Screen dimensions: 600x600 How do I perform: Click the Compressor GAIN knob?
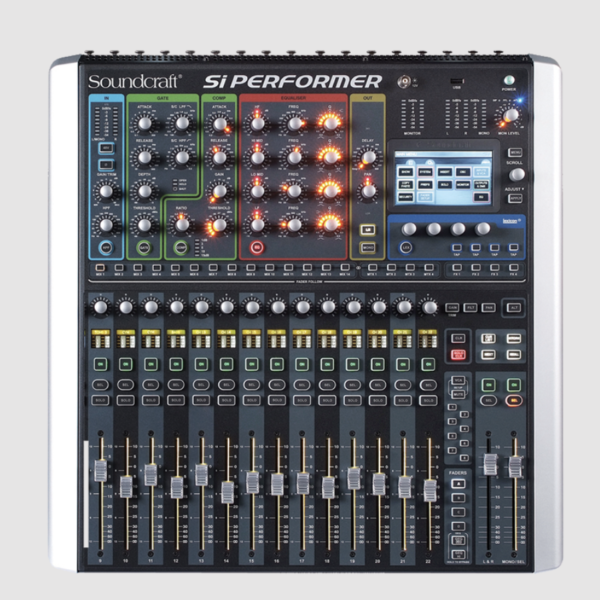pyautogui.click(x=219, y=191)
